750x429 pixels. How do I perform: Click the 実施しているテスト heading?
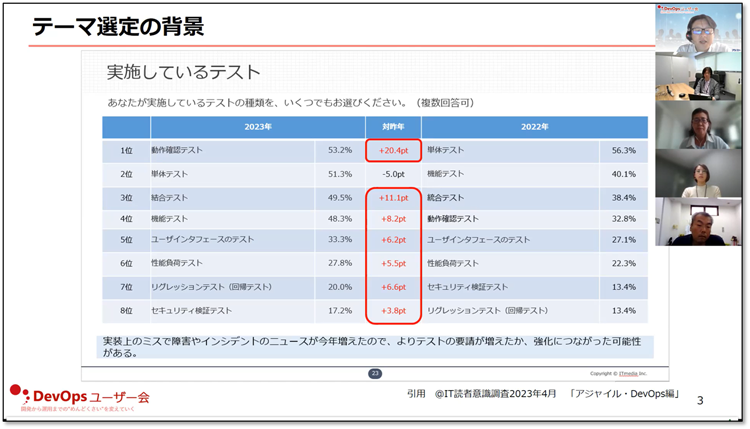184,72
